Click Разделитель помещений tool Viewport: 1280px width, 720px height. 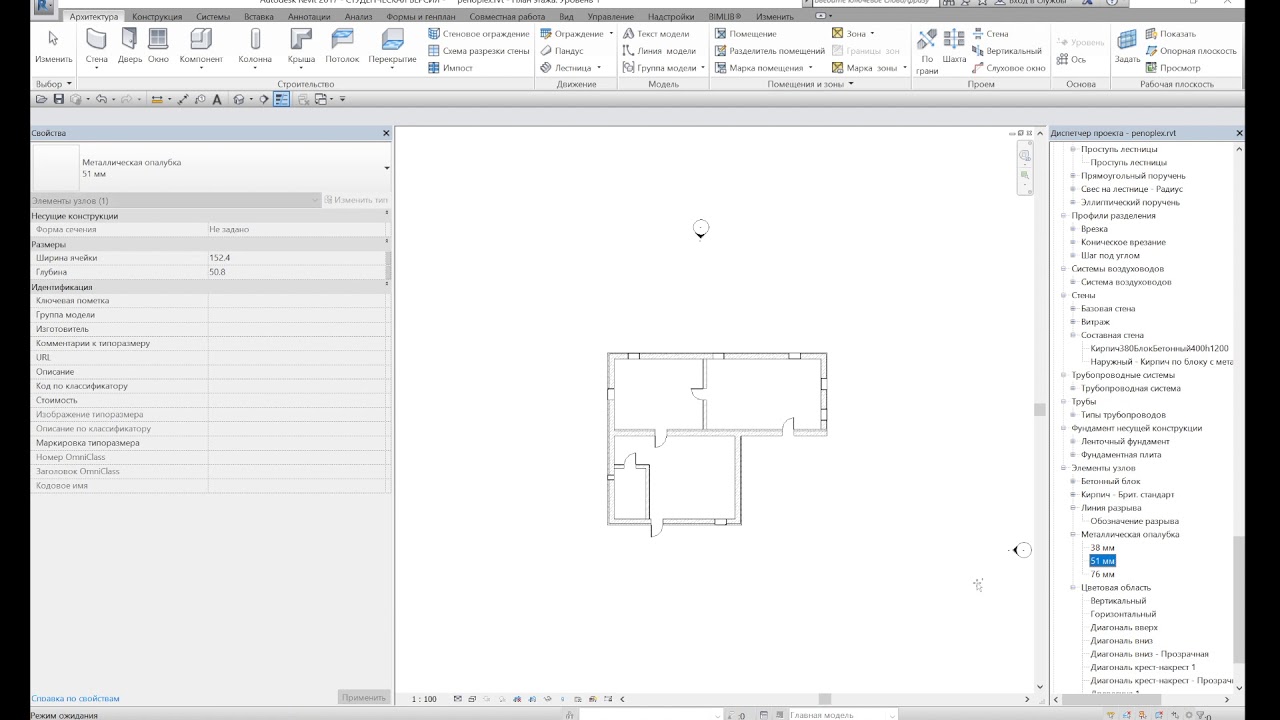770,51
